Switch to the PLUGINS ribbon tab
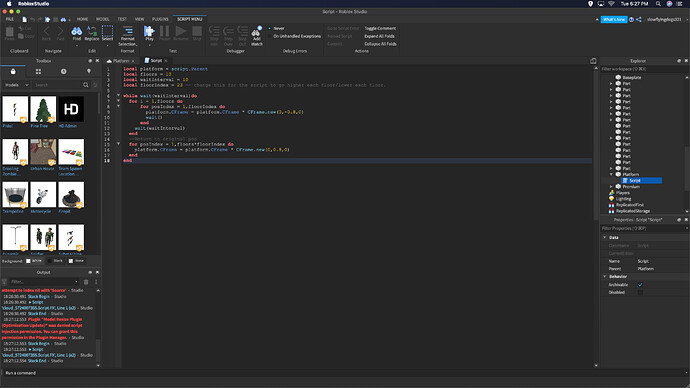Viewport: 690px width, 388px height. 160,19
